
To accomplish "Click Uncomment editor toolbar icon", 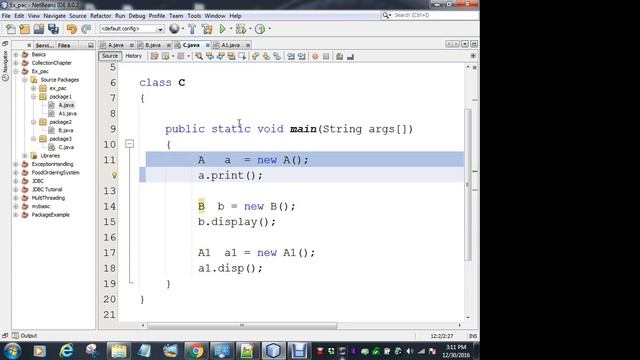I will tap(350, 56).
